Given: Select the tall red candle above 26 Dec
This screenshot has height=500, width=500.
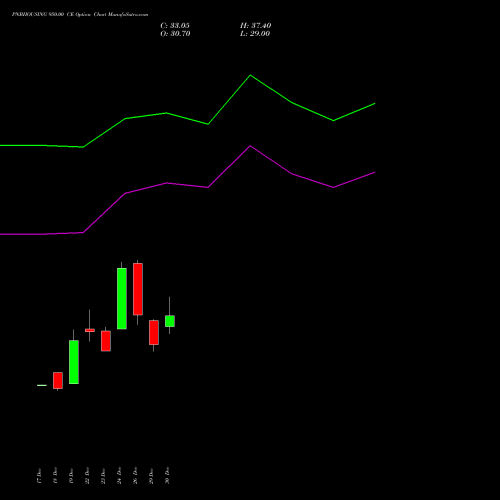Looking at the screenshot, I should 138,289.
